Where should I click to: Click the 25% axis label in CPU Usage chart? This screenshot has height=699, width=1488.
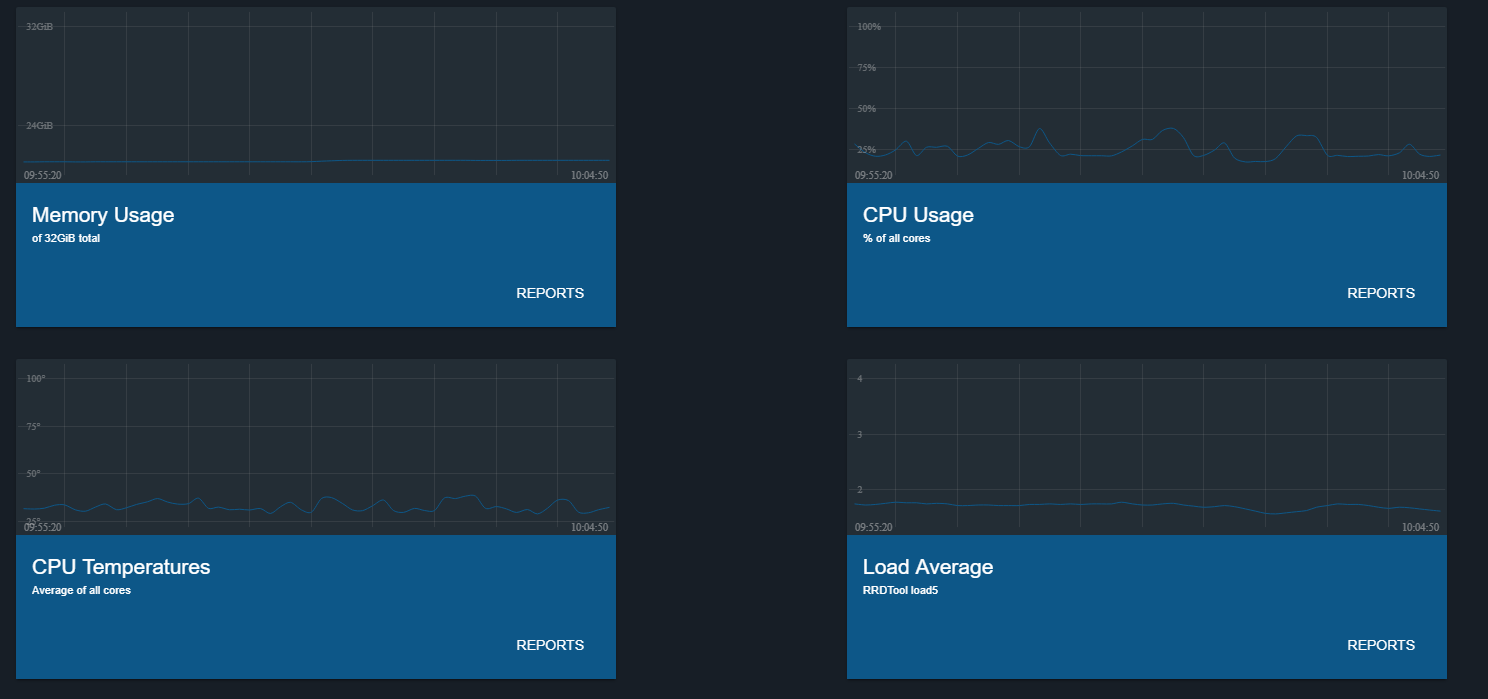coord(867,149)
